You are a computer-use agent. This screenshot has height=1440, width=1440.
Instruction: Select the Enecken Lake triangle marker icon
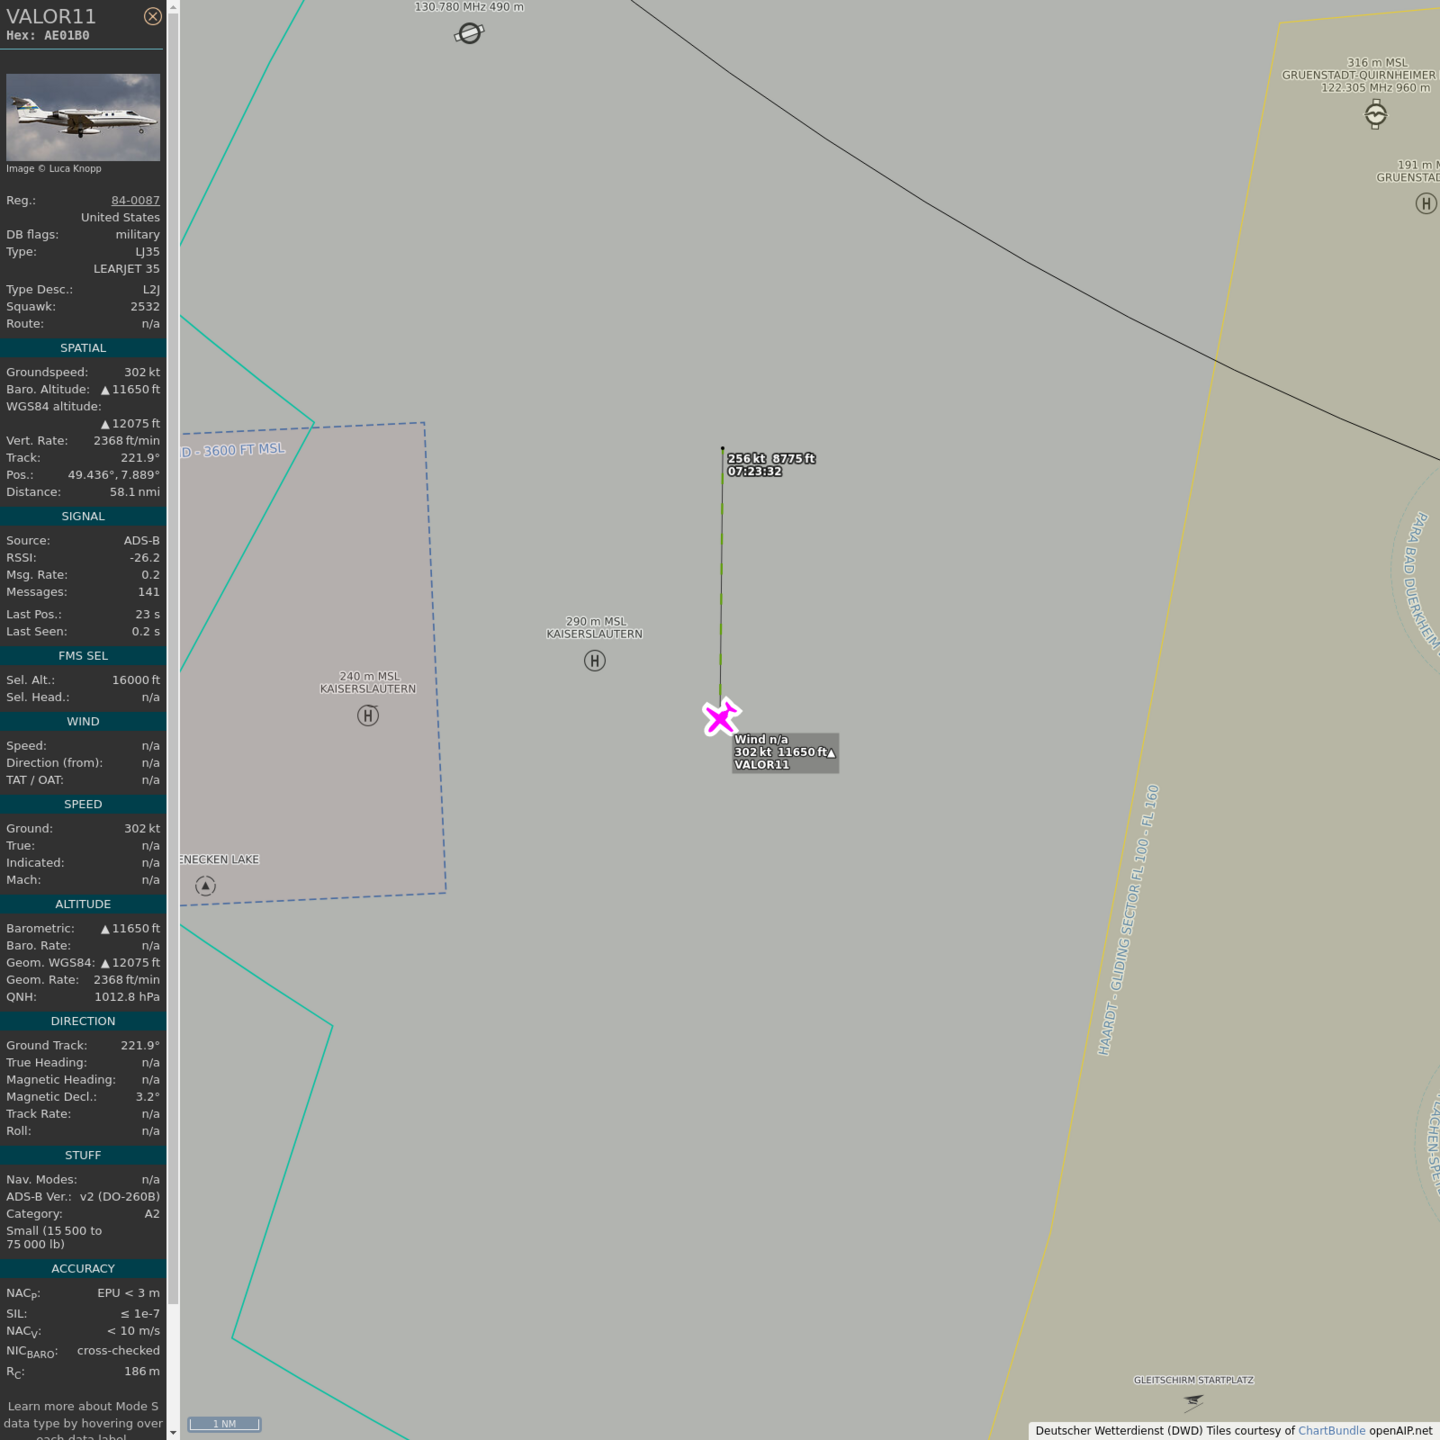pyautogui.click(x=205, y=886)
